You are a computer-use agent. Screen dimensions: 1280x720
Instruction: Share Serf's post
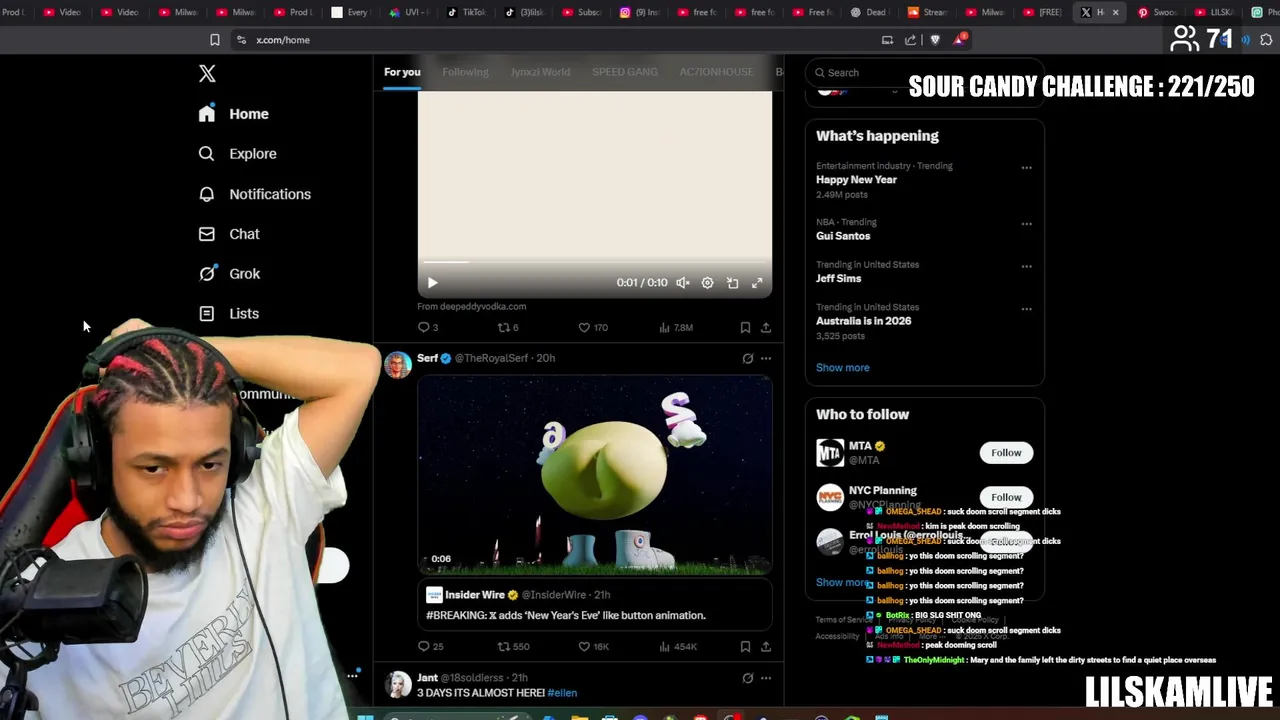tap(766, 646)
